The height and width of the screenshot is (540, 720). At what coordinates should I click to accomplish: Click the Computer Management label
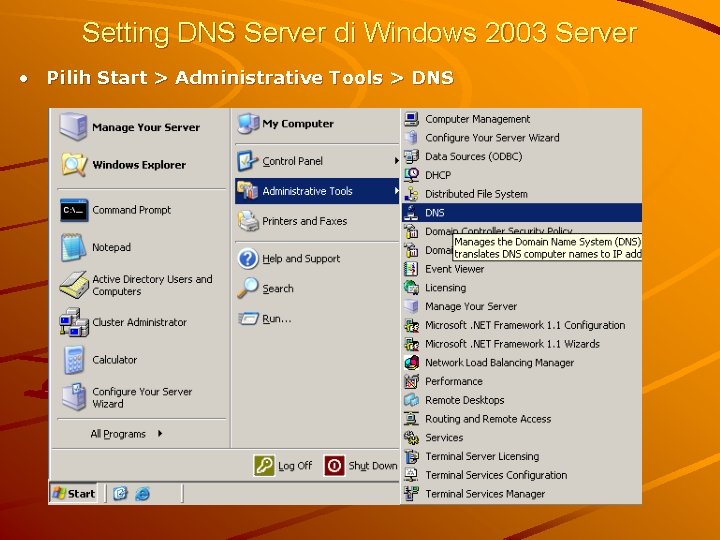click(478, 119)
